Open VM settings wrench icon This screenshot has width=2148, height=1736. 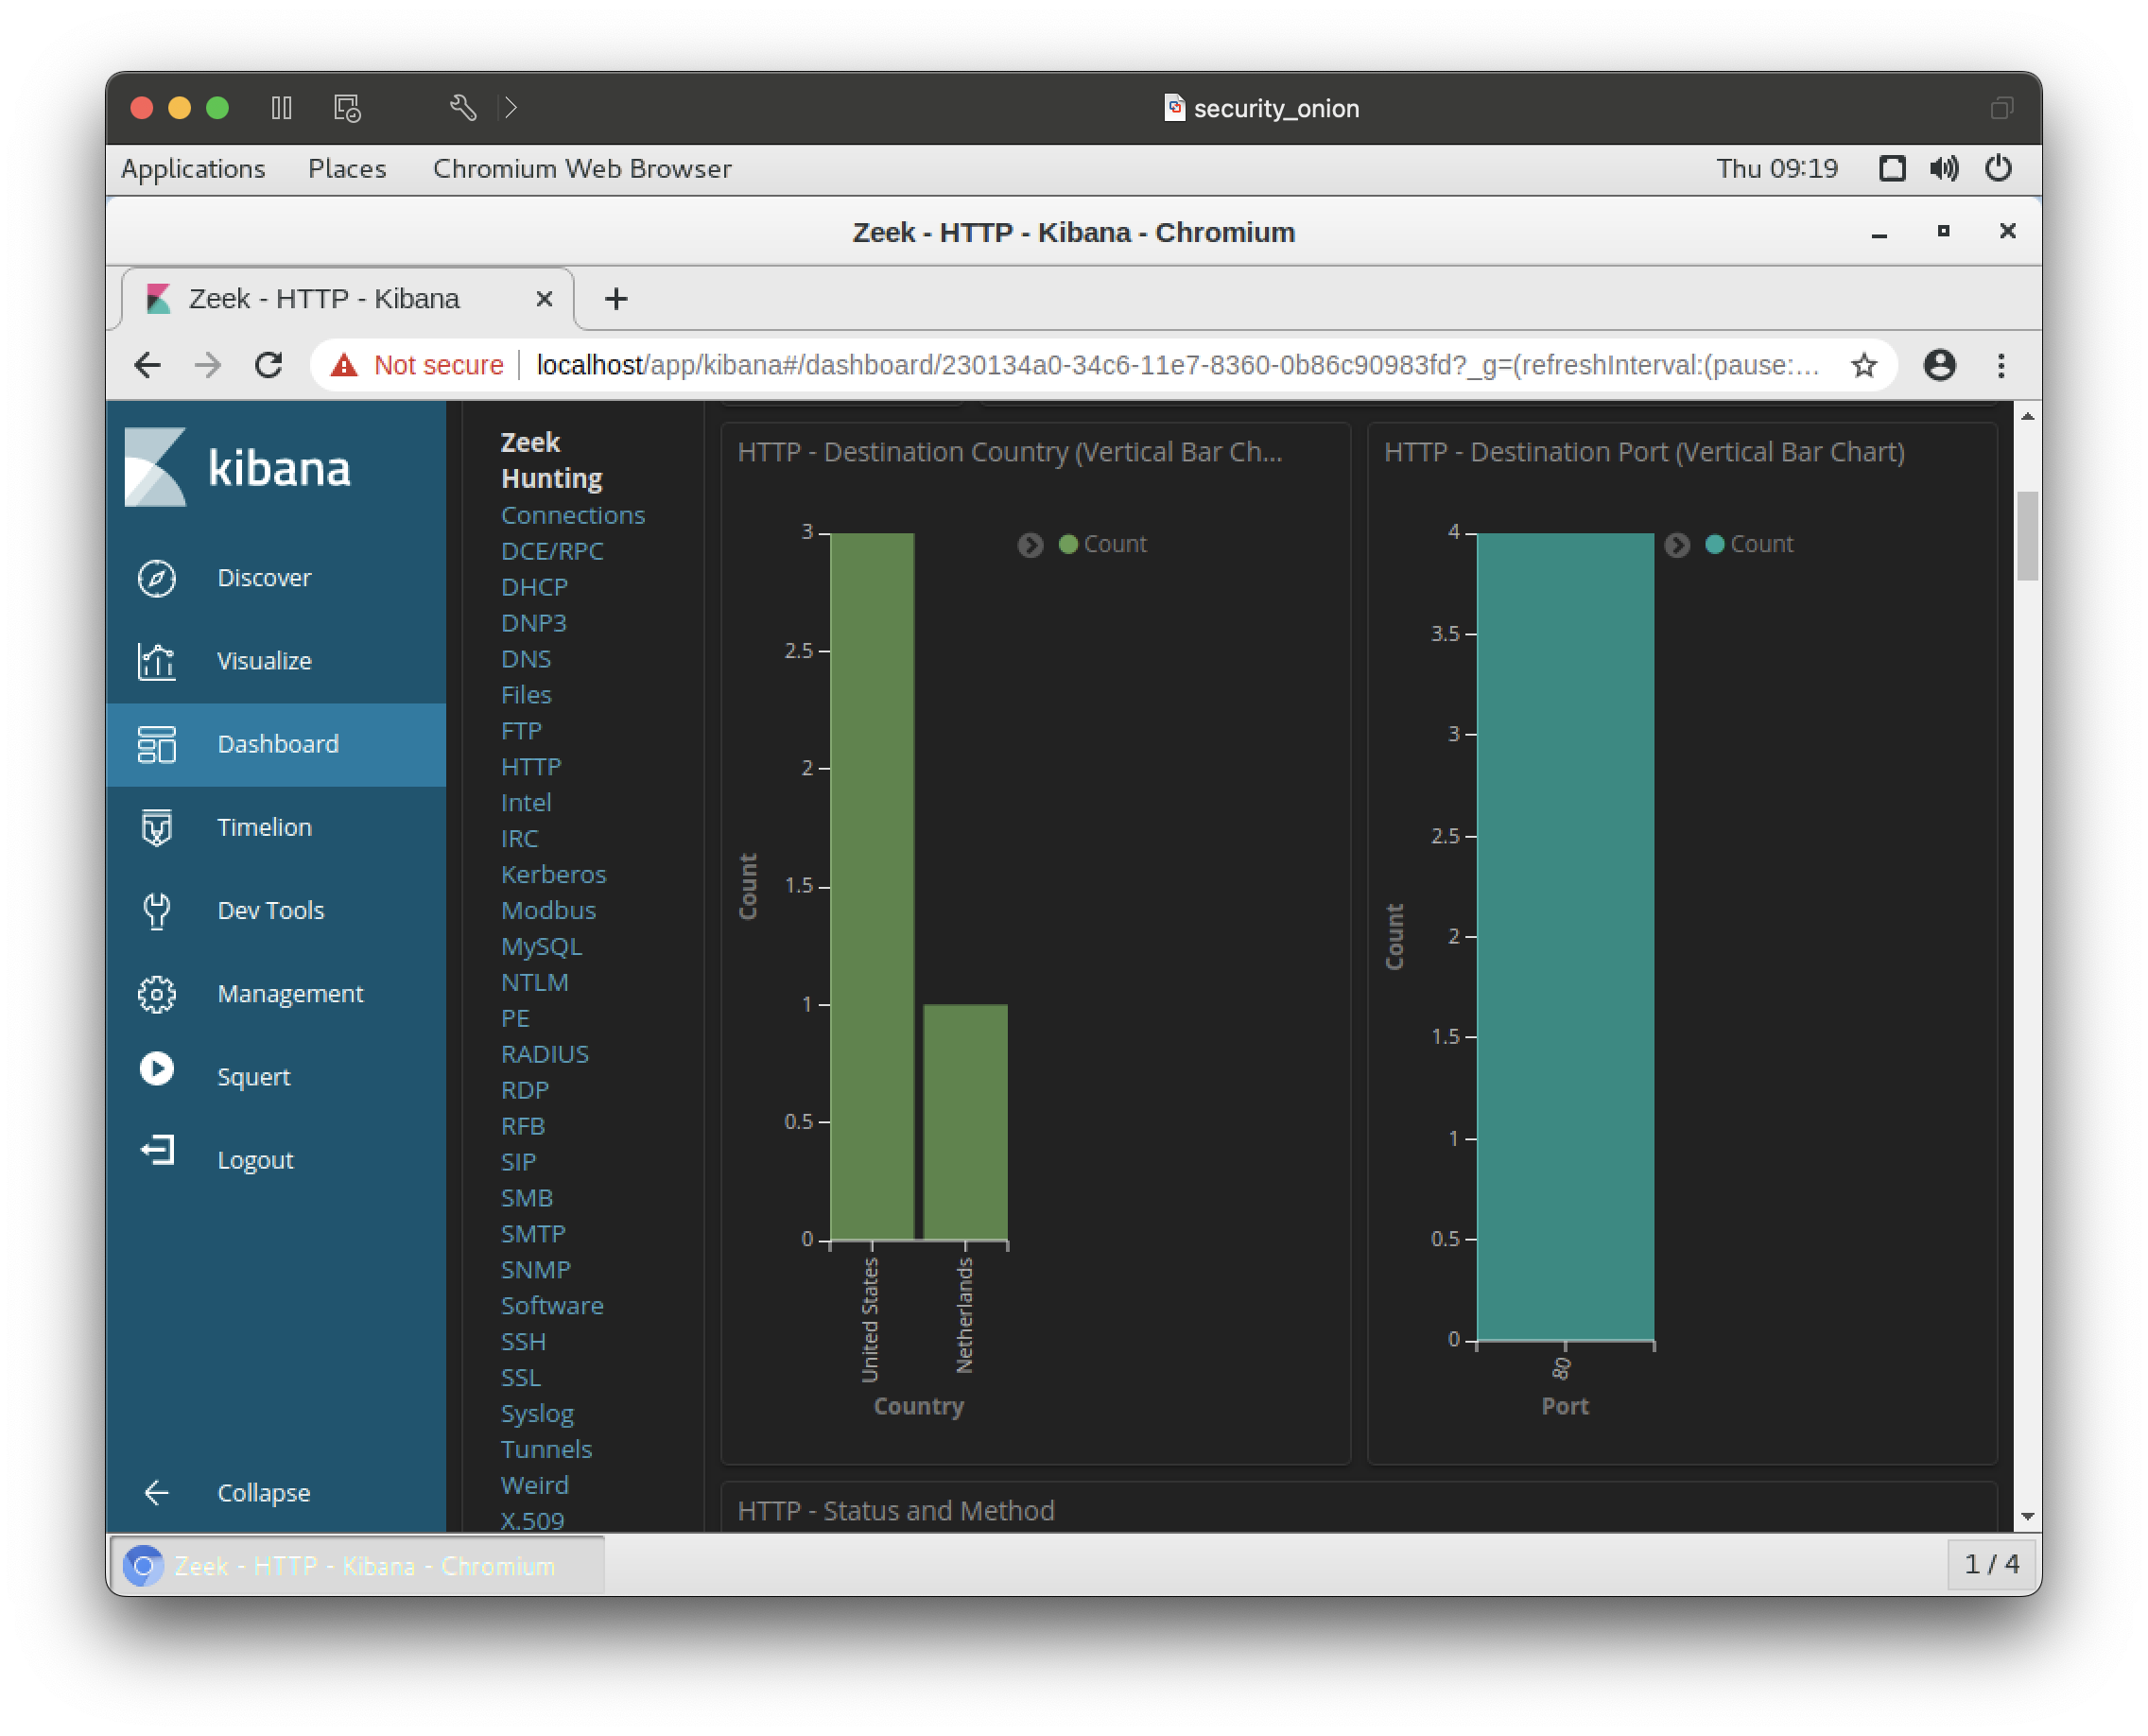point(463,107)
